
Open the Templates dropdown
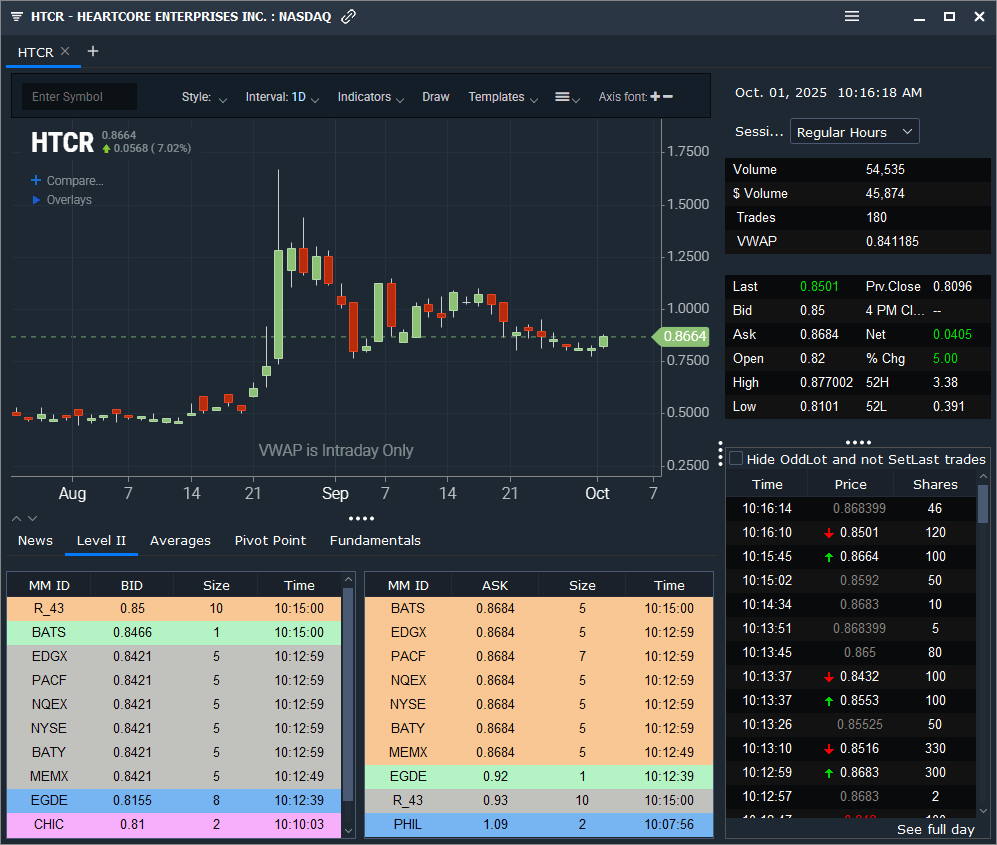[x=503, y=97]
